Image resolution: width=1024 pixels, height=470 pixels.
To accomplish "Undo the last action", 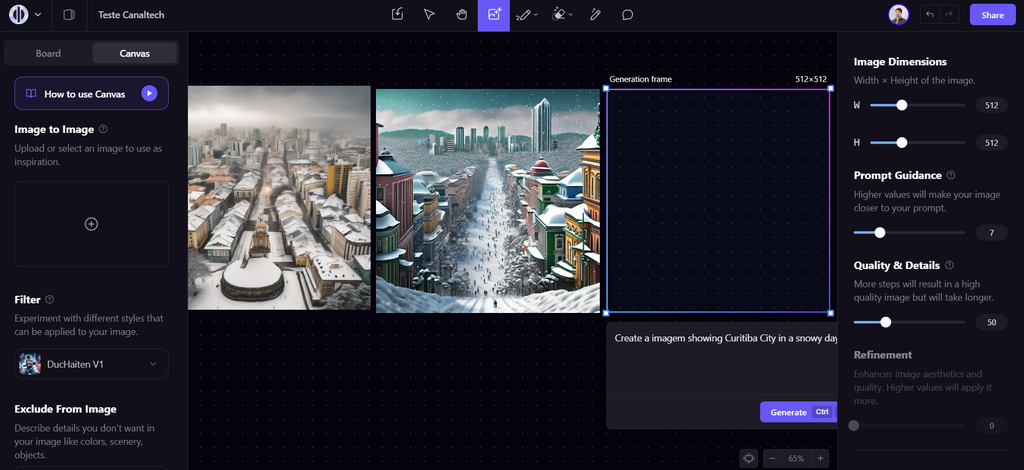I will (x=930, y=15).
